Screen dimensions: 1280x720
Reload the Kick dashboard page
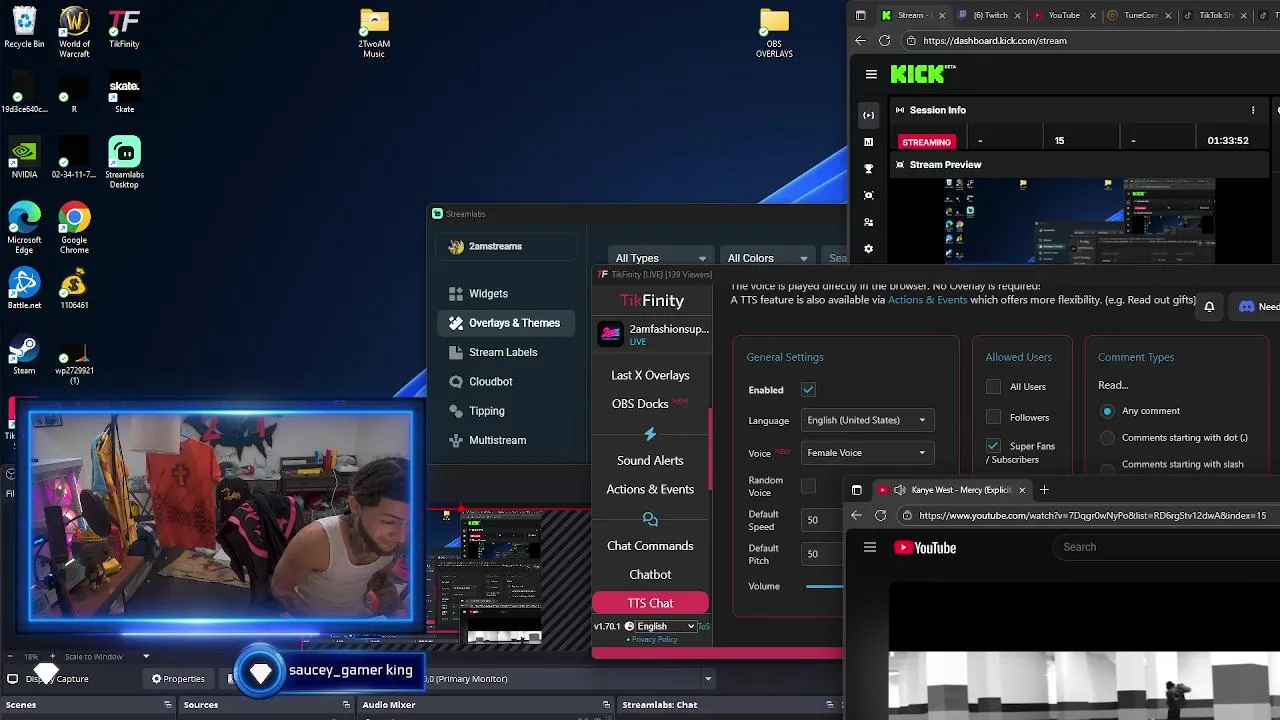click(x=884, y=41)
